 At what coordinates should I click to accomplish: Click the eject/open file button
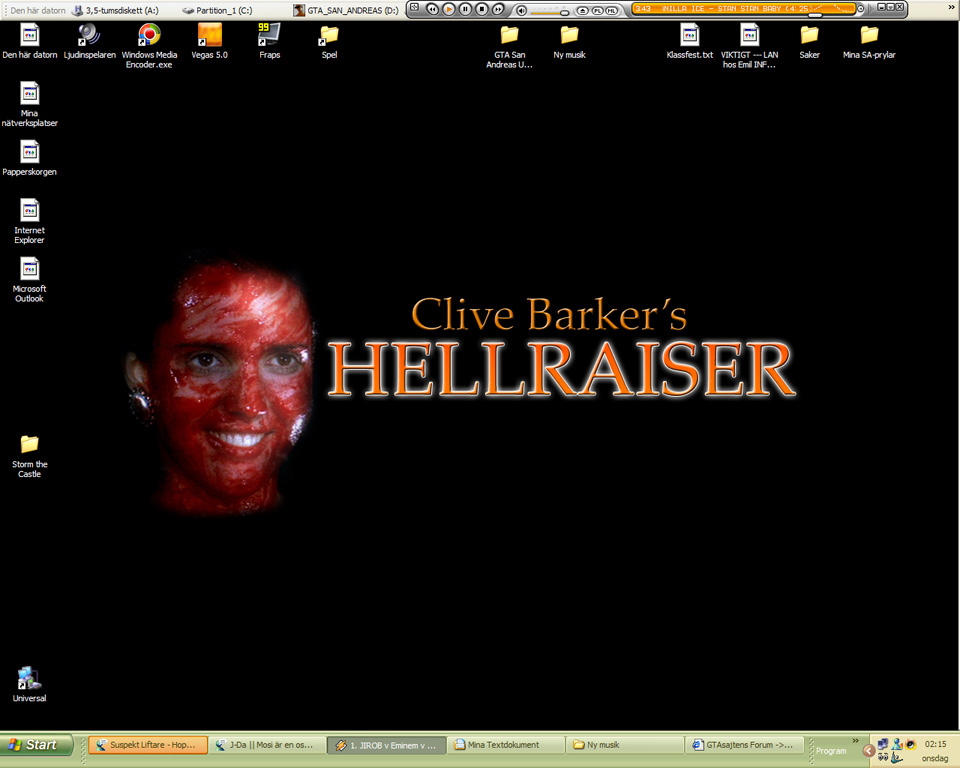583,10
